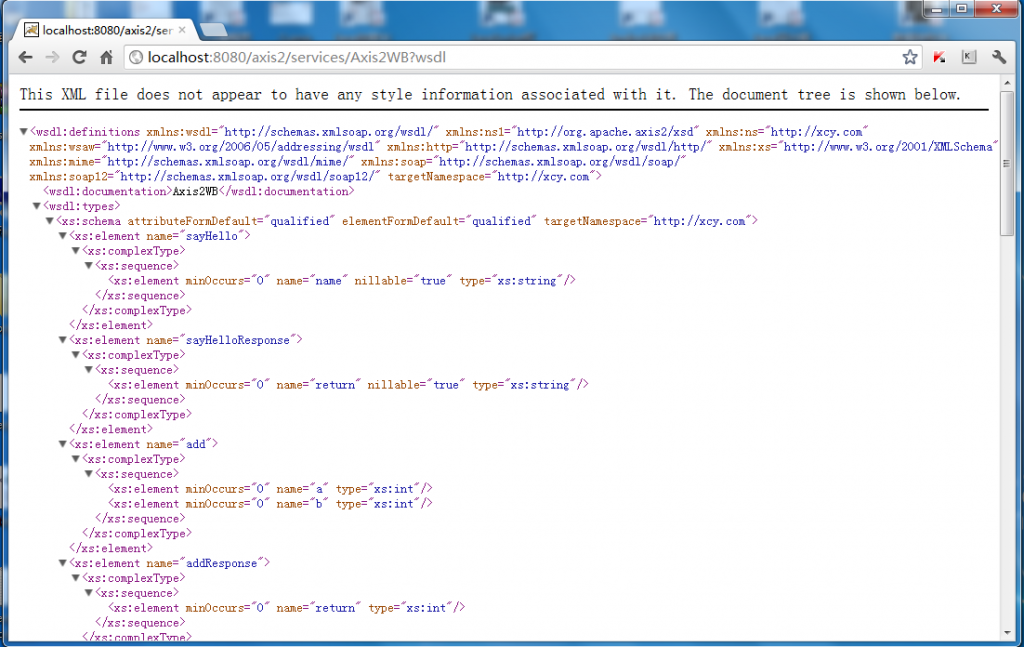1024x647 pixels.
Task: Bookmark page with the star icon
Action: tap(910, 57)
